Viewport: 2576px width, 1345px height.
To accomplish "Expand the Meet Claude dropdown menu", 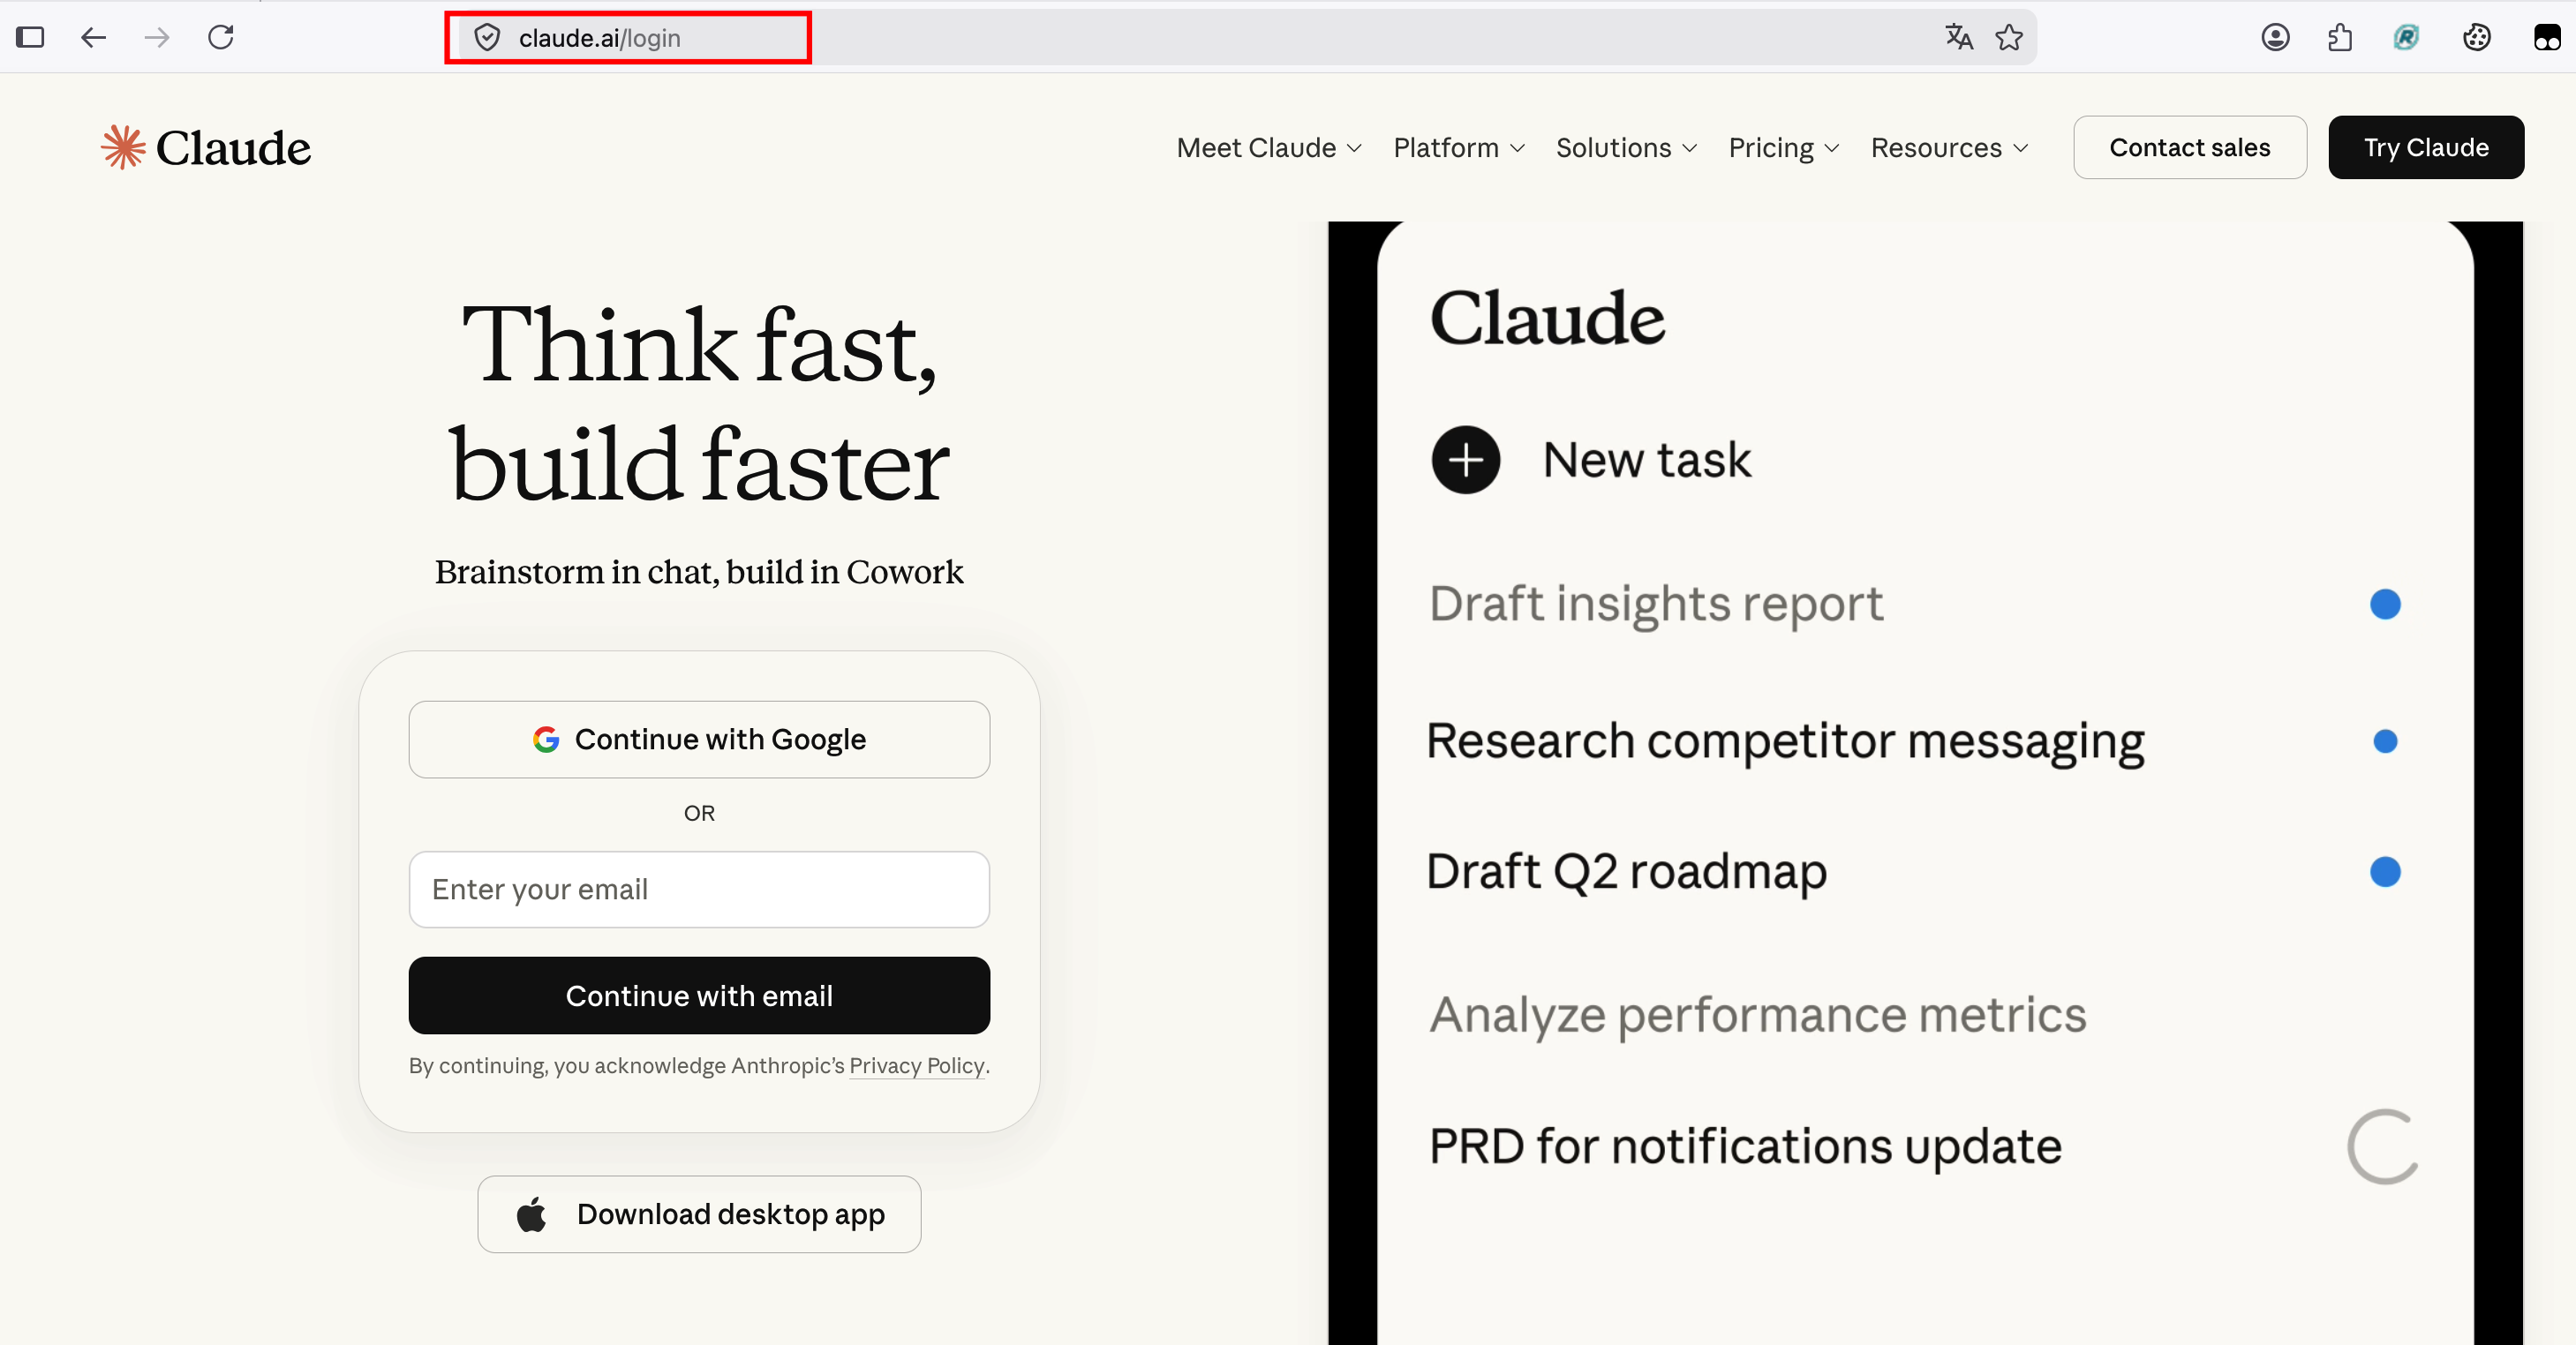I will click(x=1269, y=148).
